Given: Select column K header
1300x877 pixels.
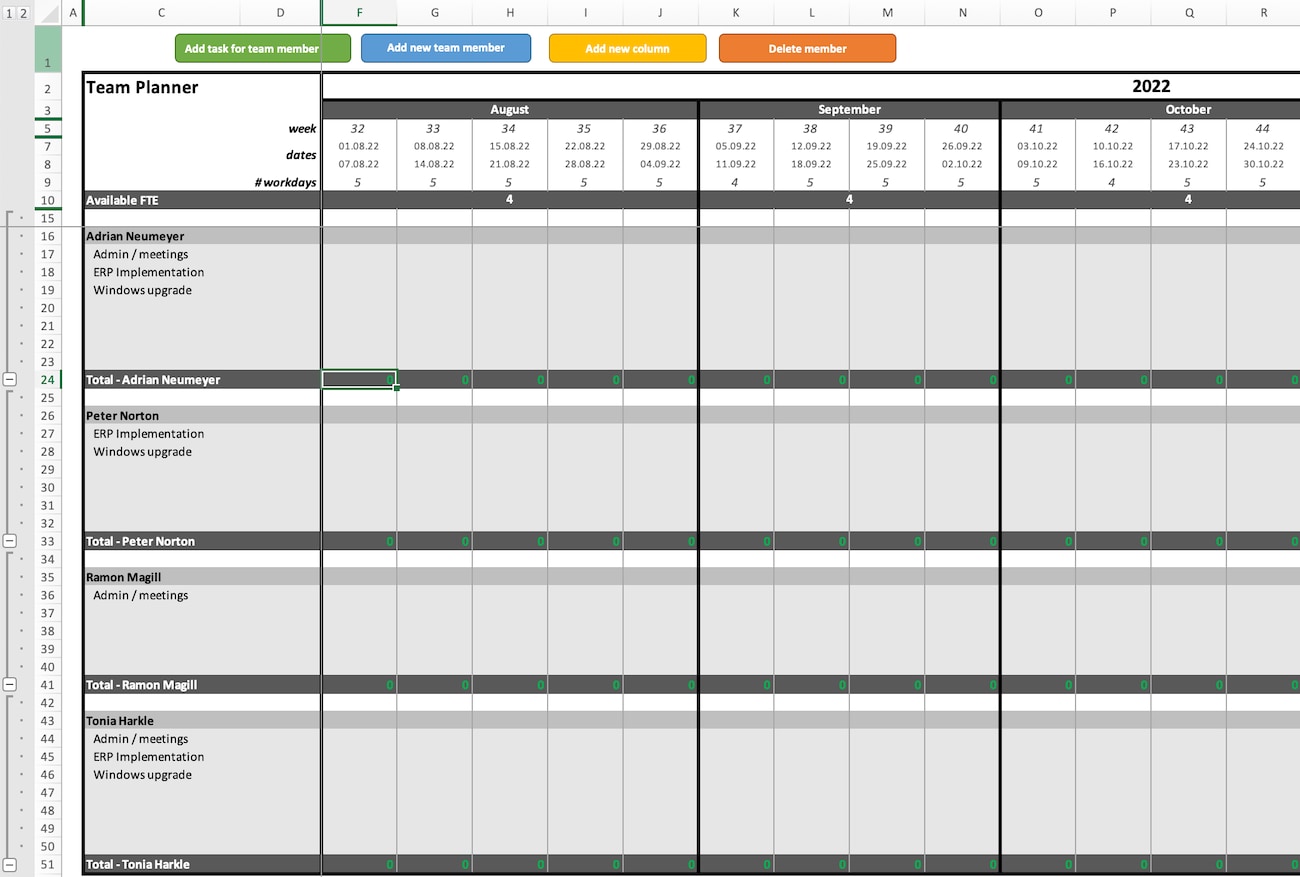Looking at the screenshot, I should (736, 13).
